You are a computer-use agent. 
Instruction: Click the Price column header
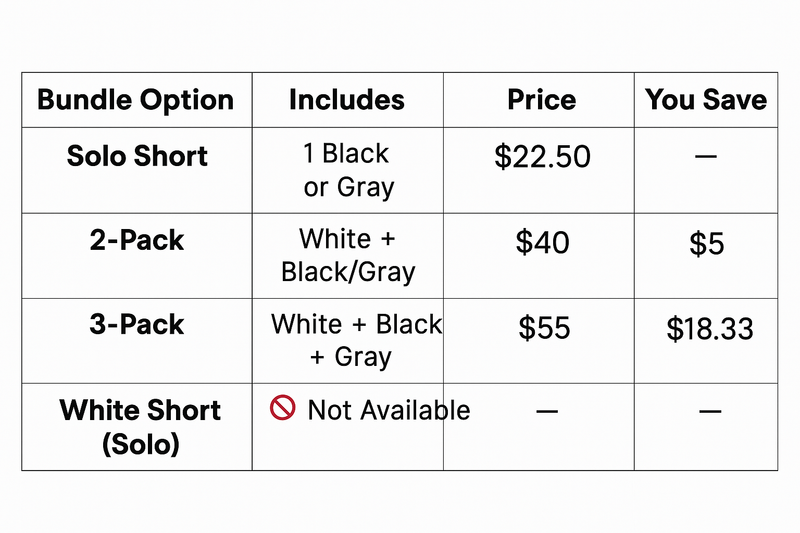pyautogui.click(x=541, y=100)
